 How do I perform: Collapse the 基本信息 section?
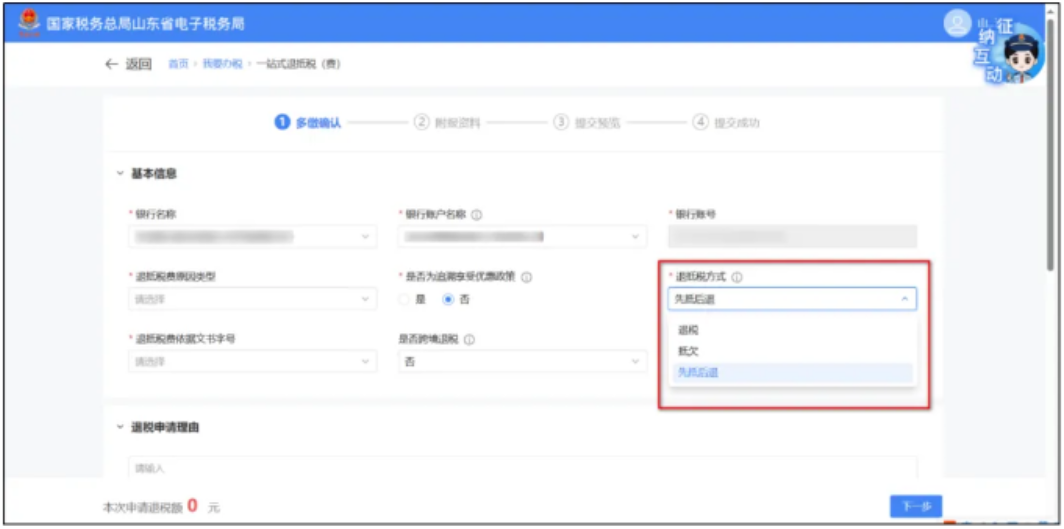point(120,174)
